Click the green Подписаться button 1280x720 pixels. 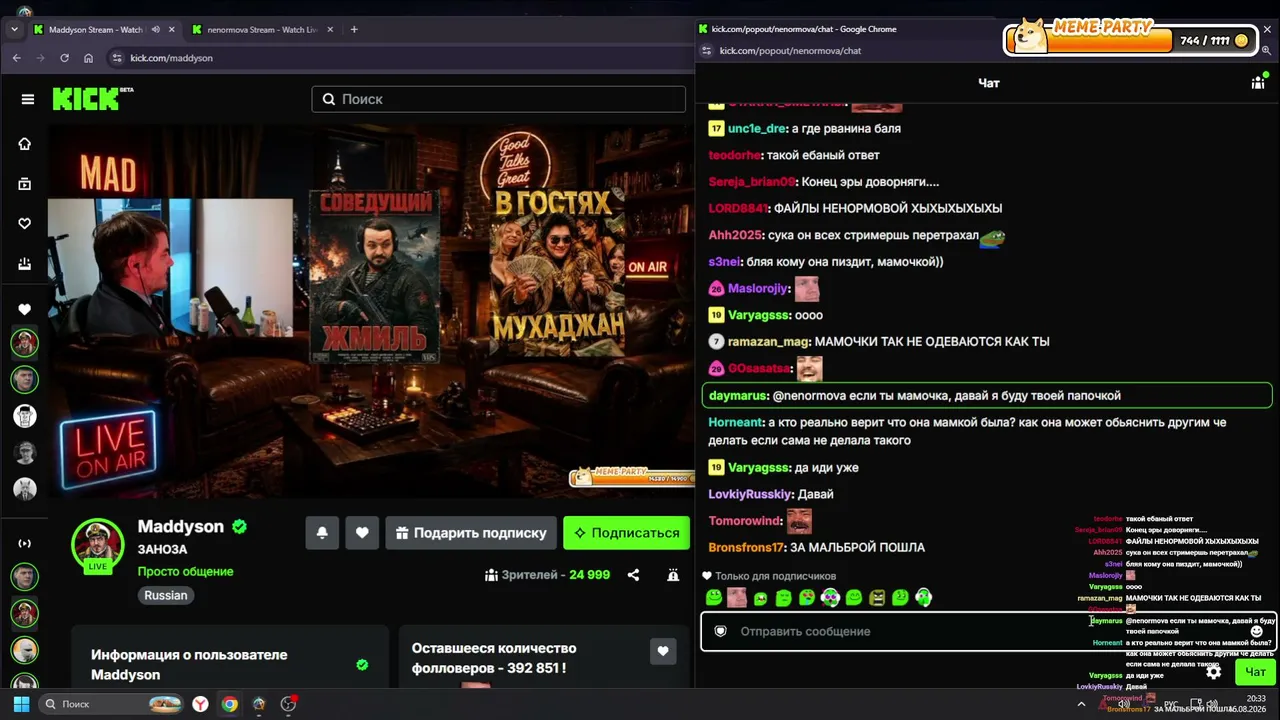coord(627,533)
